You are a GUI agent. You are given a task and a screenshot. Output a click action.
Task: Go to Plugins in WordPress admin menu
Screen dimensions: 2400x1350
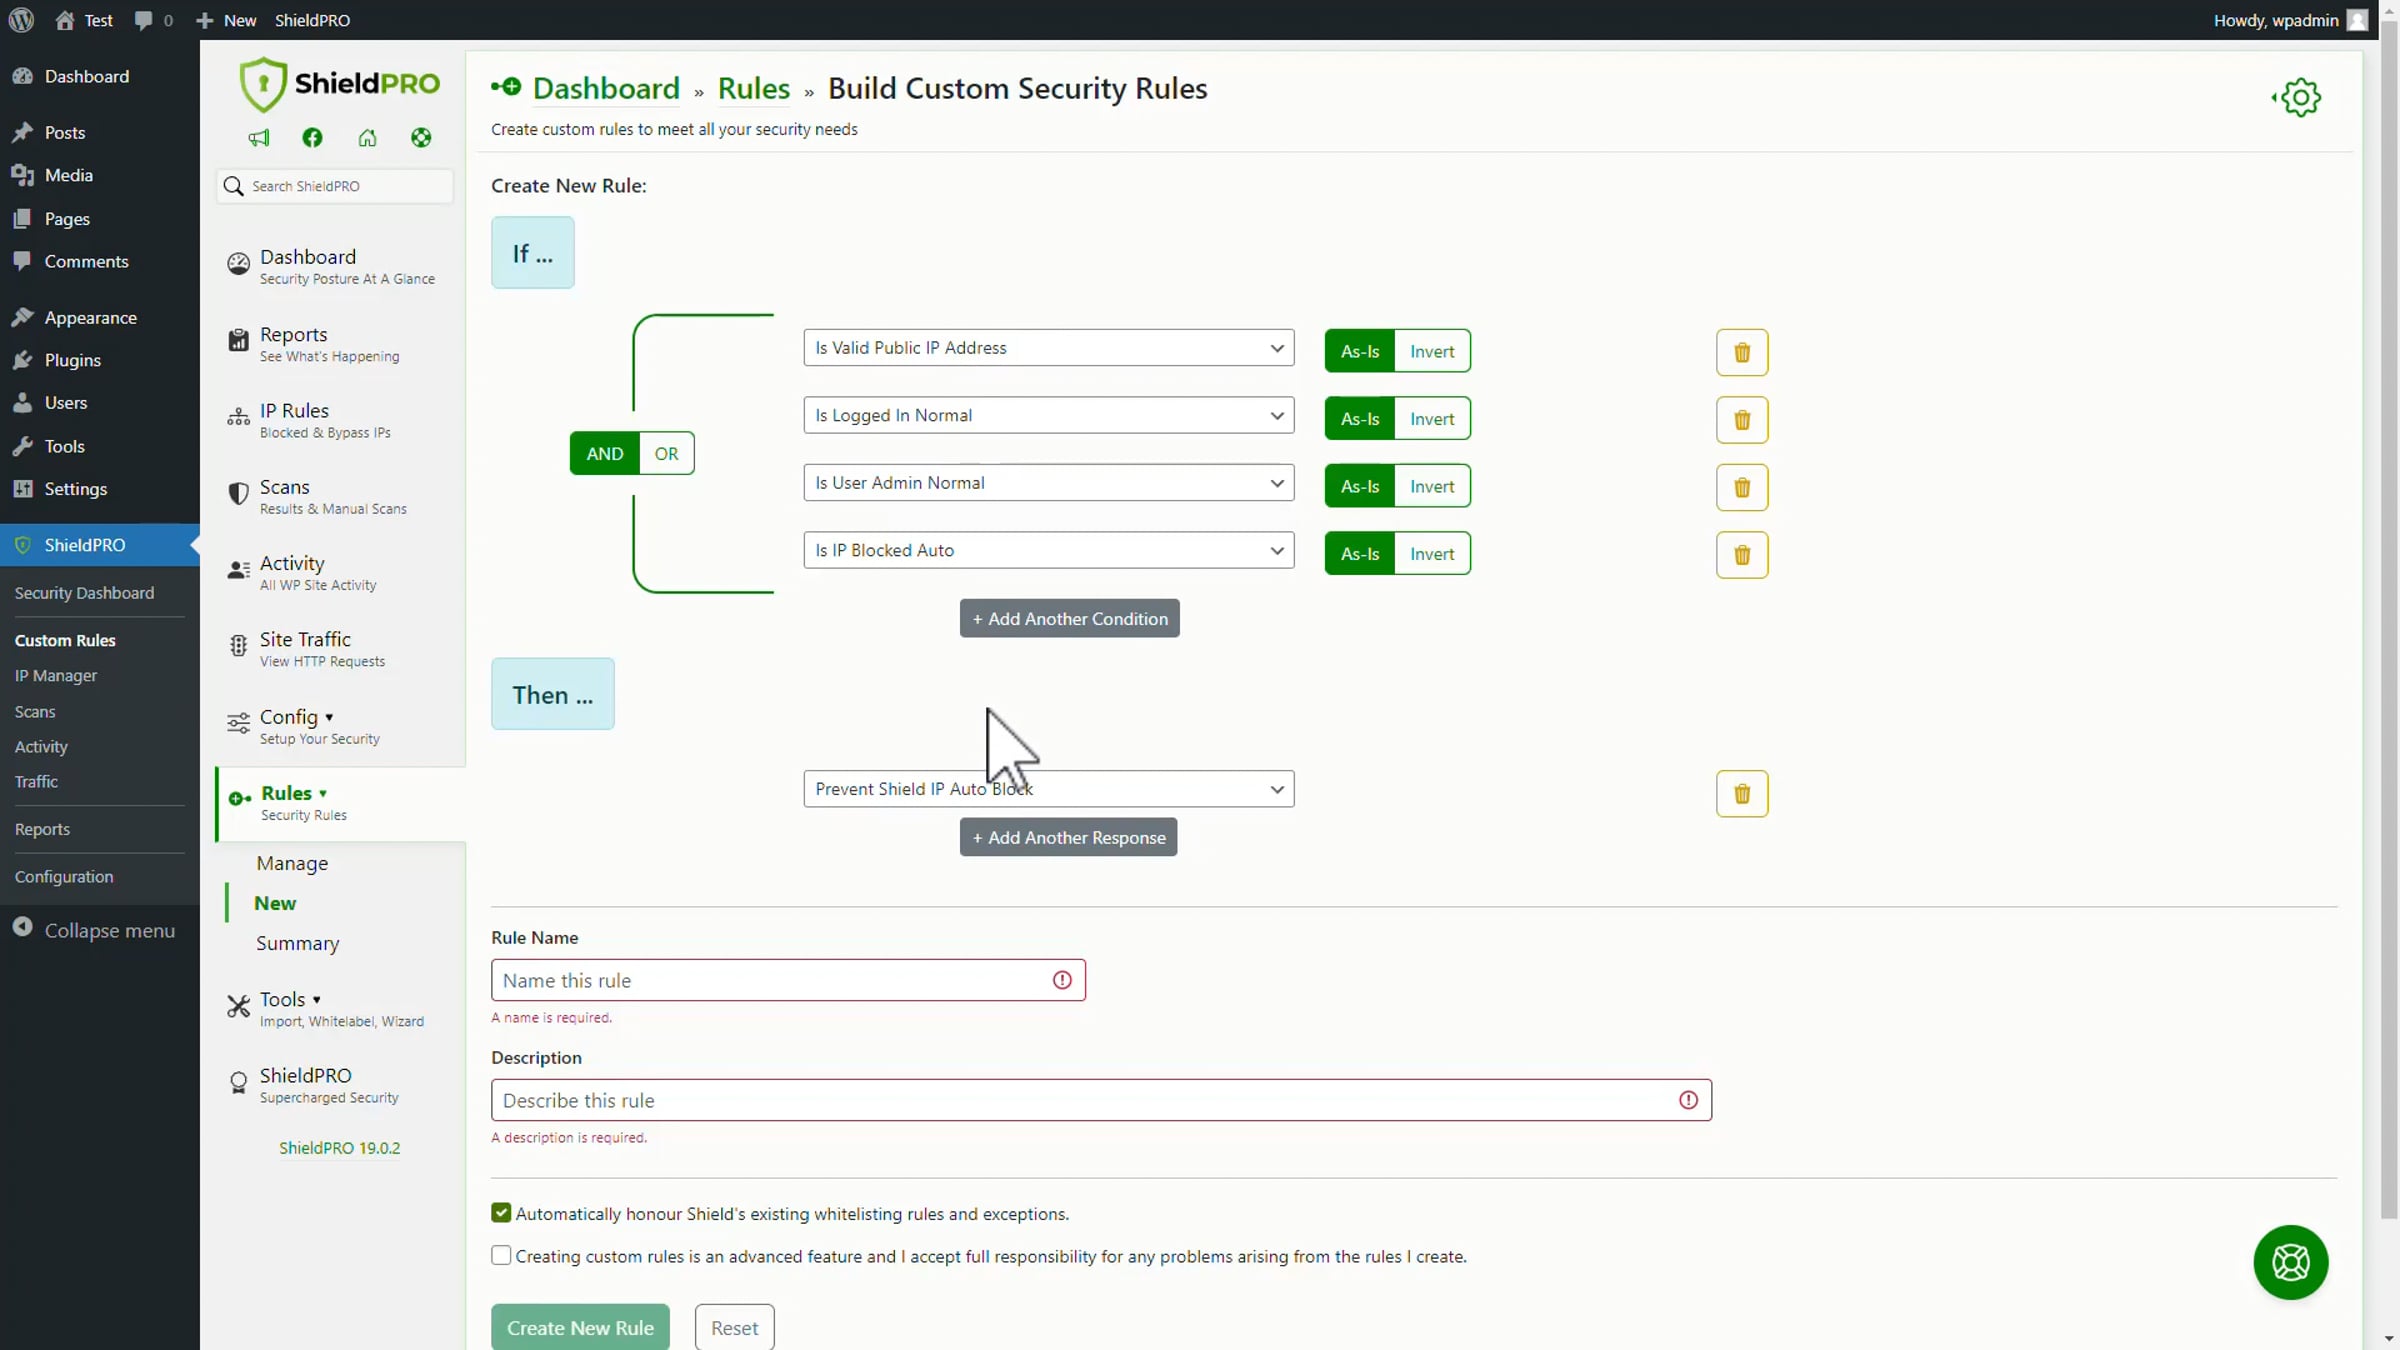(x=72, y=360)
